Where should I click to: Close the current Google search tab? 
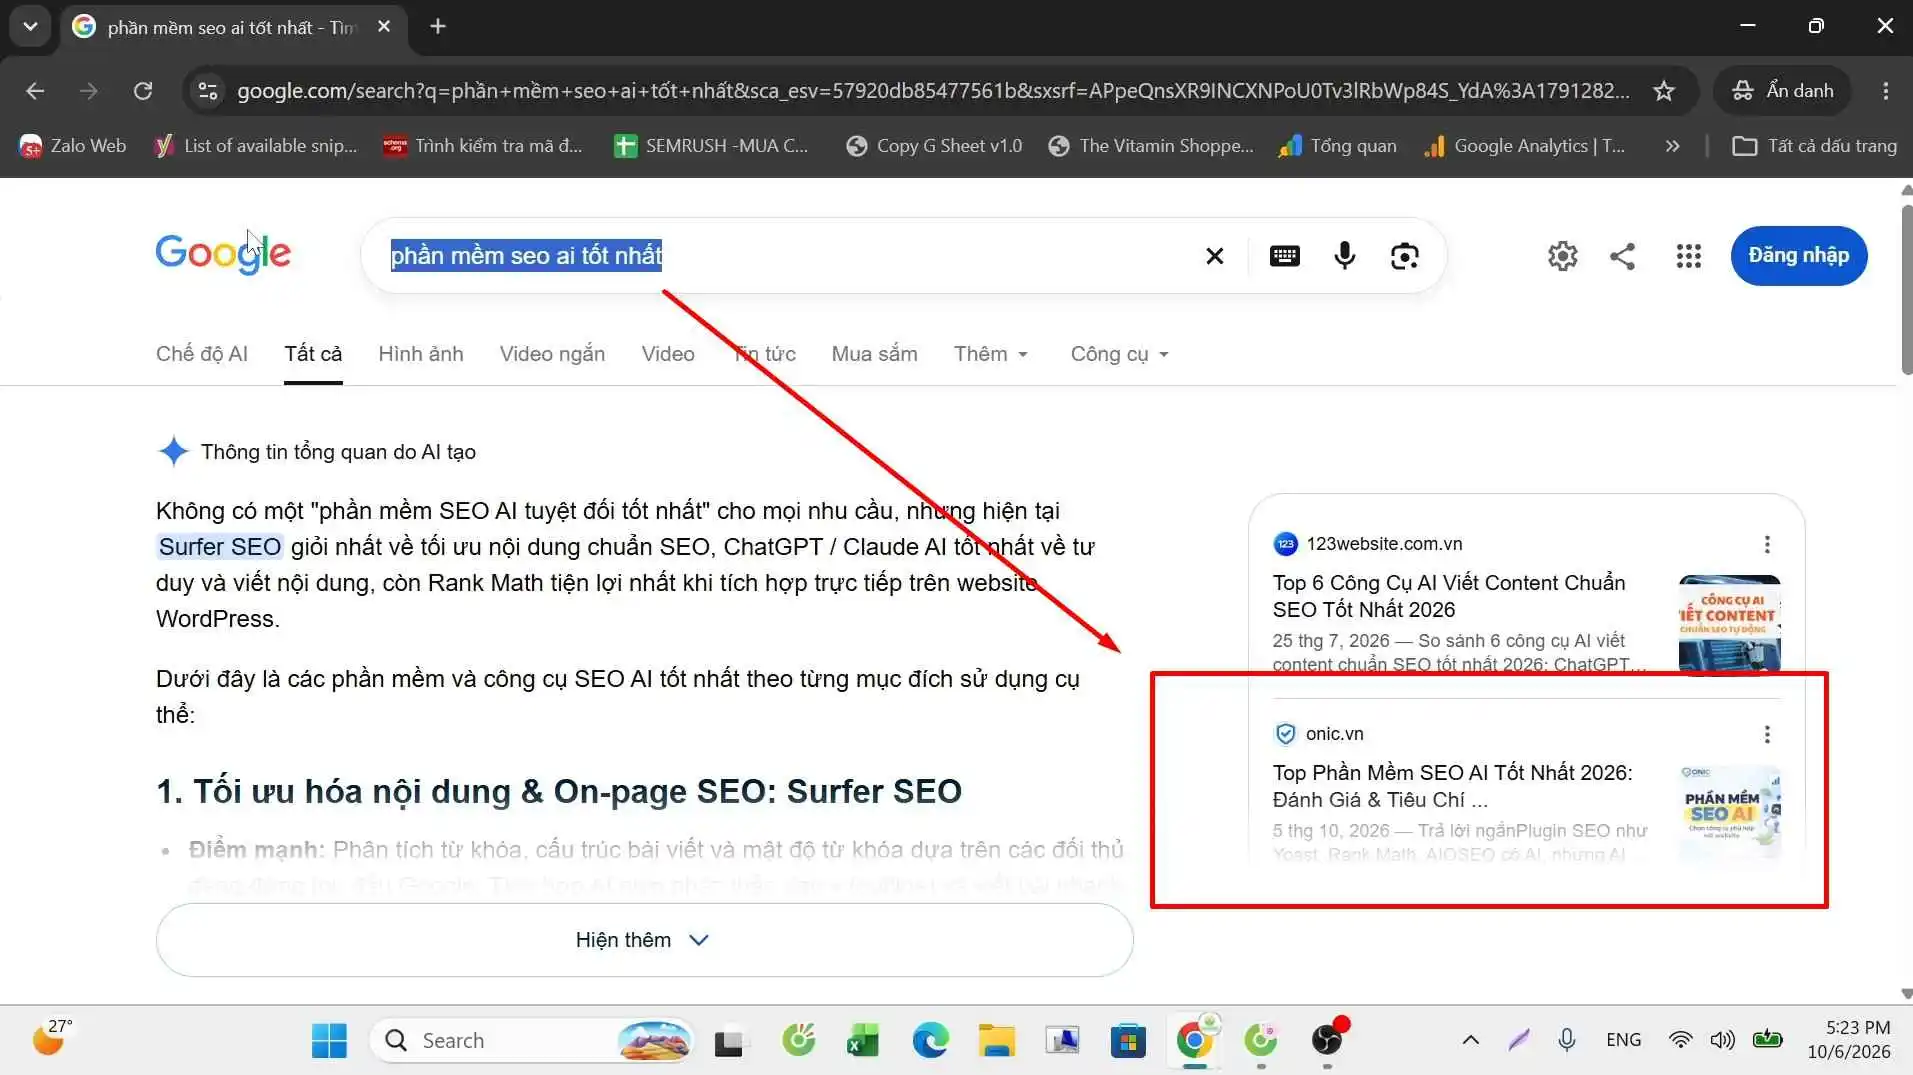(384, 27)
